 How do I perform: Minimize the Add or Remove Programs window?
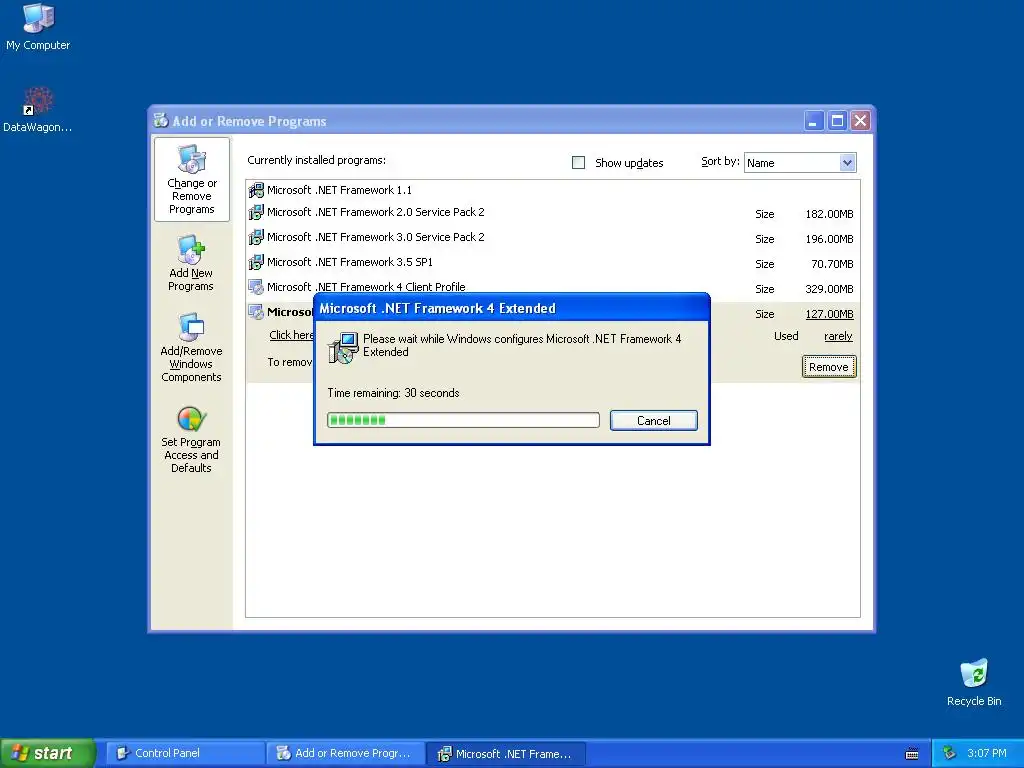point(813,121)
